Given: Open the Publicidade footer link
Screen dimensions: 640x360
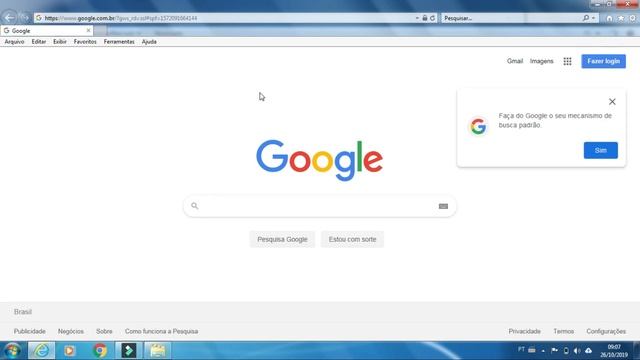Looking at the screenshot, I should point(29,331).
